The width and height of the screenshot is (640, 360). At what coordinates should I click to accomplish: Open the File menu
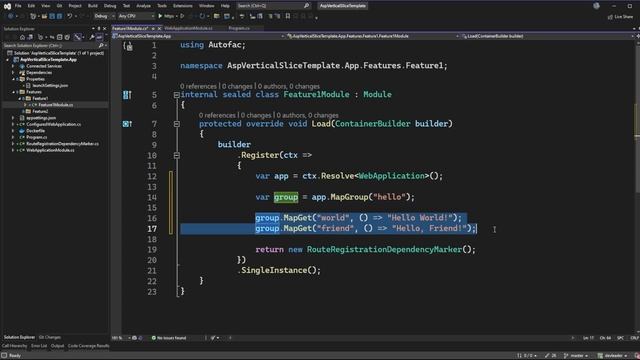coord(18,6)
